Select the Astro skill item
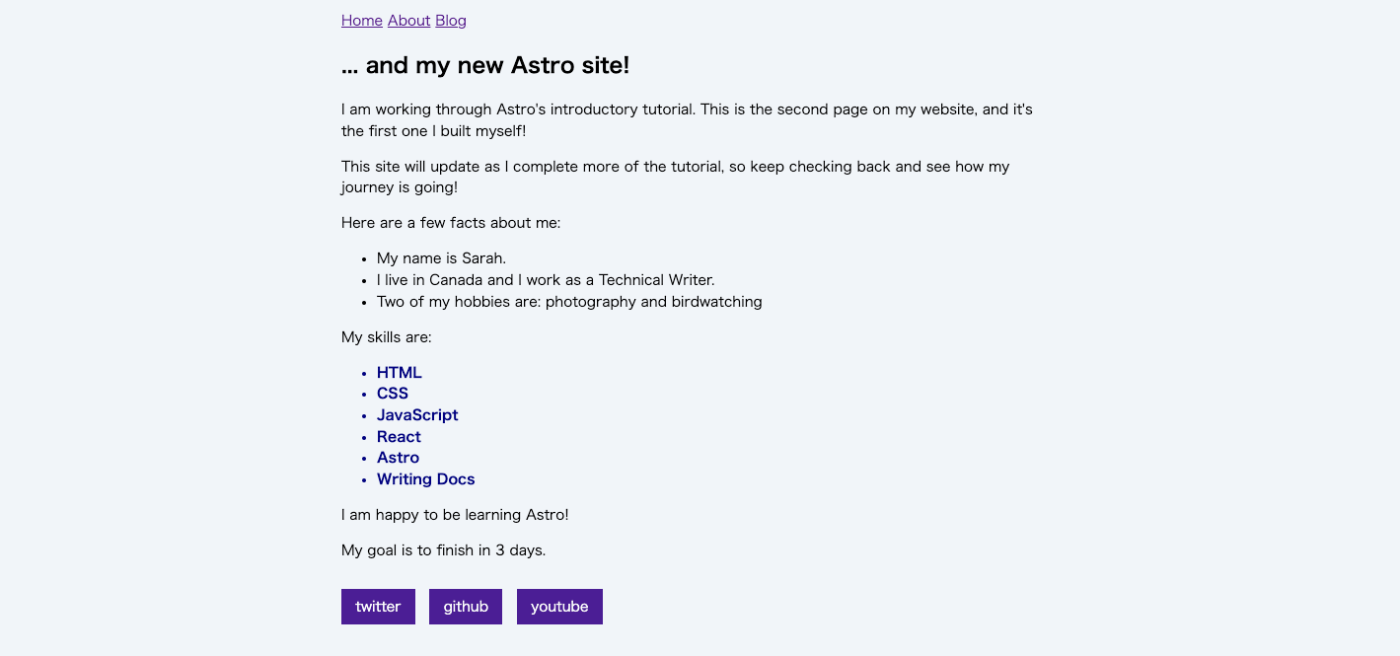 coord(398,457)
